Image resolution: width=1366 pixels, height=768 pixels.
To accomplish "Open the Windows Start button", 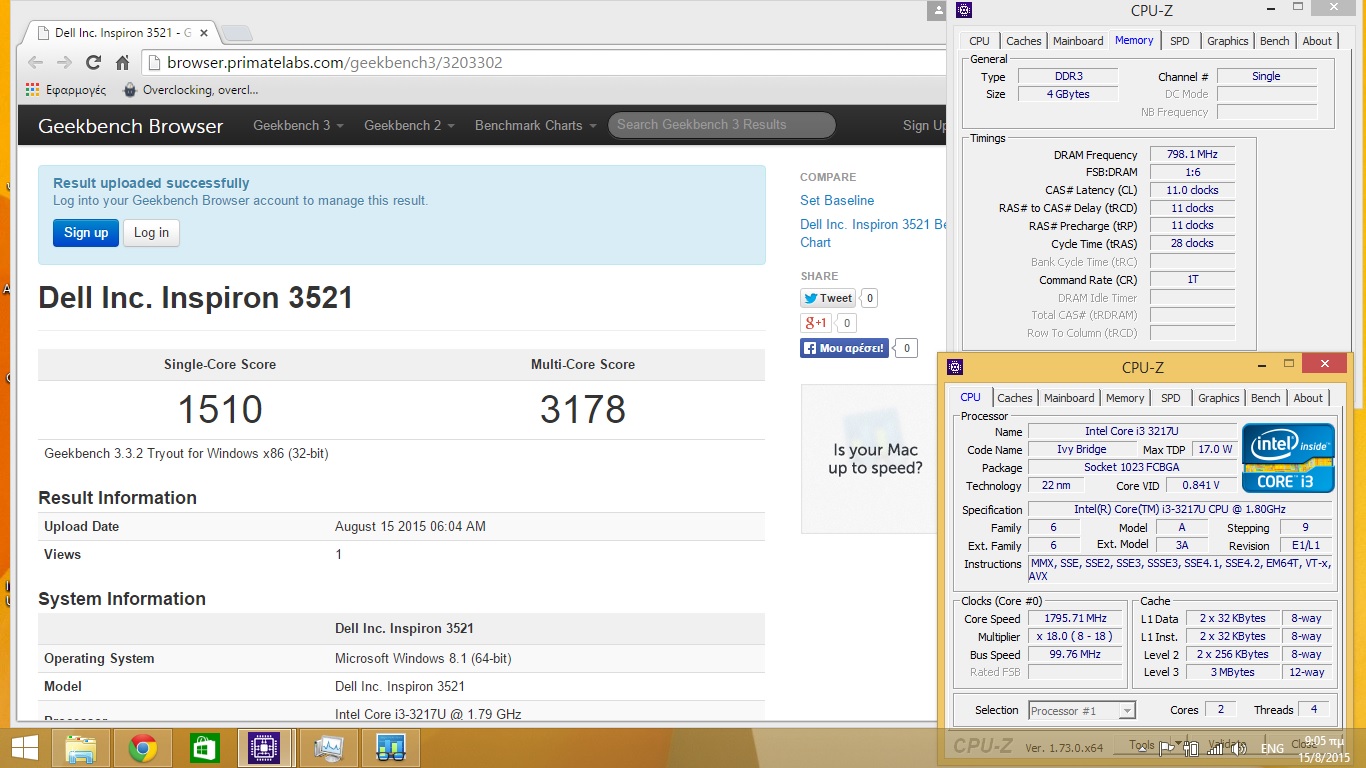I will point(25,747).
